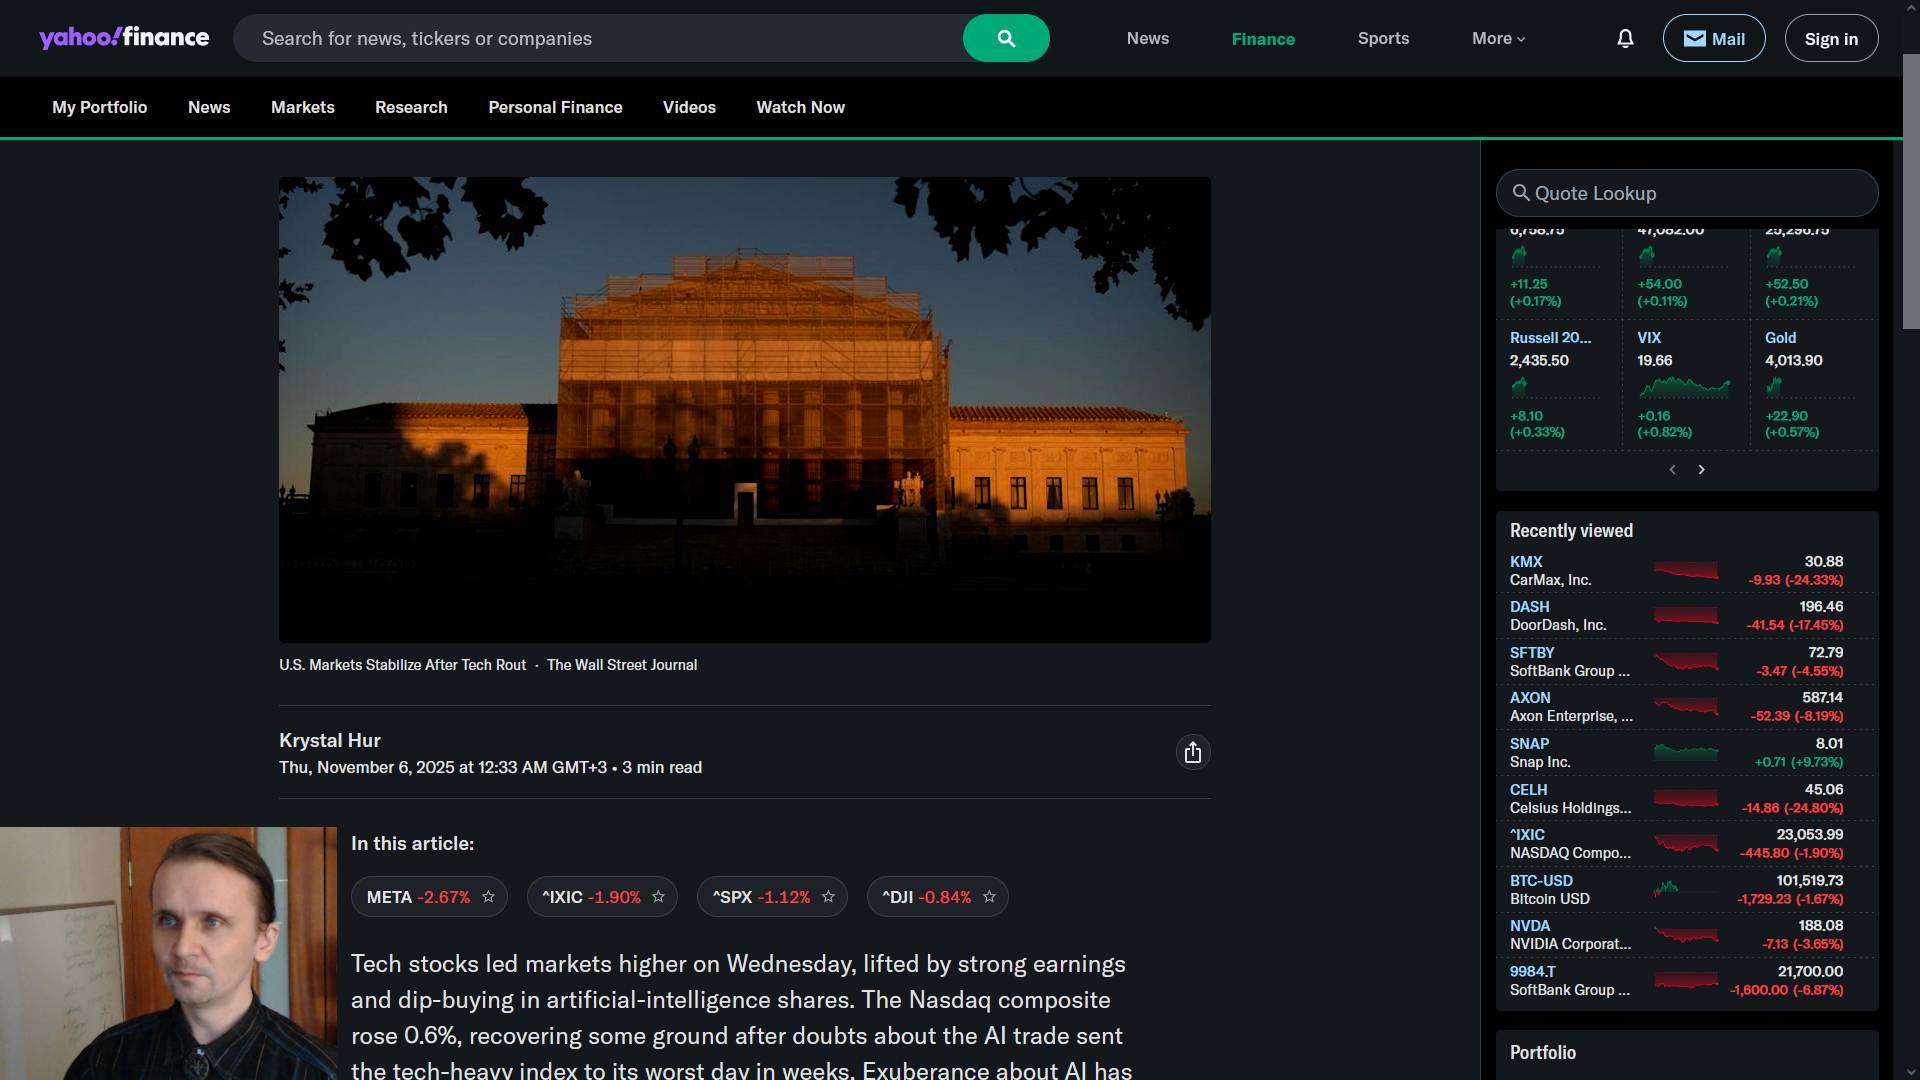The image size is (1920, 1080).
Task: Open the VIX index chart tile
Action: (x=1684, y=385)
